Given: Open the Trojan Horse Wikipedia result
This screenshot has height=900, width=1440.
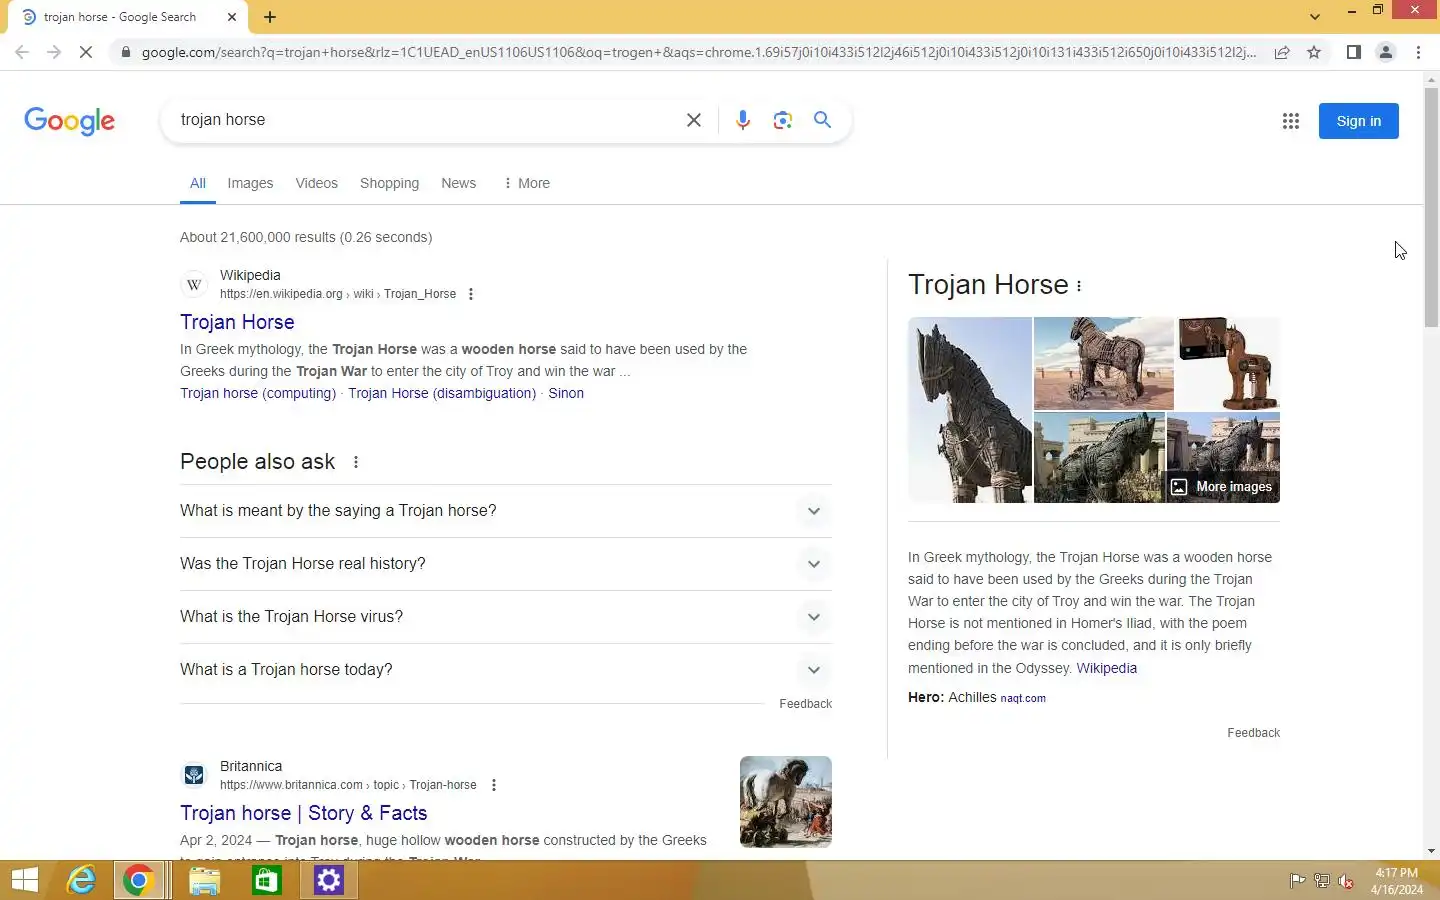Looking at the screenshot, I should tap(237, 322).
